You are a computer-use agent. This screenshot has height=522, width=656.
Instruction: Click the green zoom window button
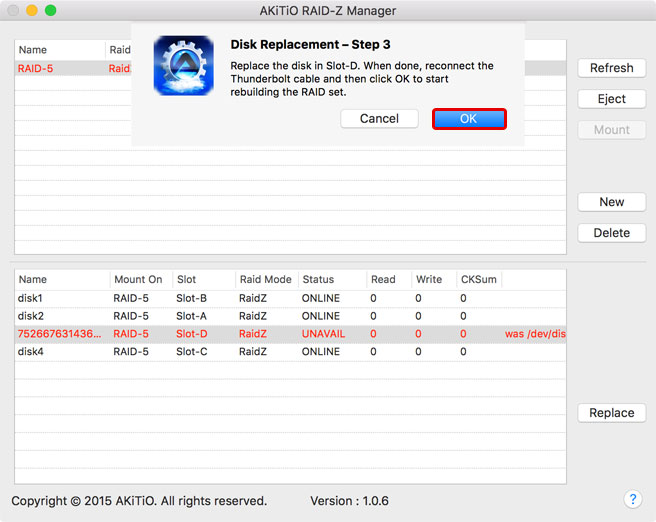pos(51,10)
